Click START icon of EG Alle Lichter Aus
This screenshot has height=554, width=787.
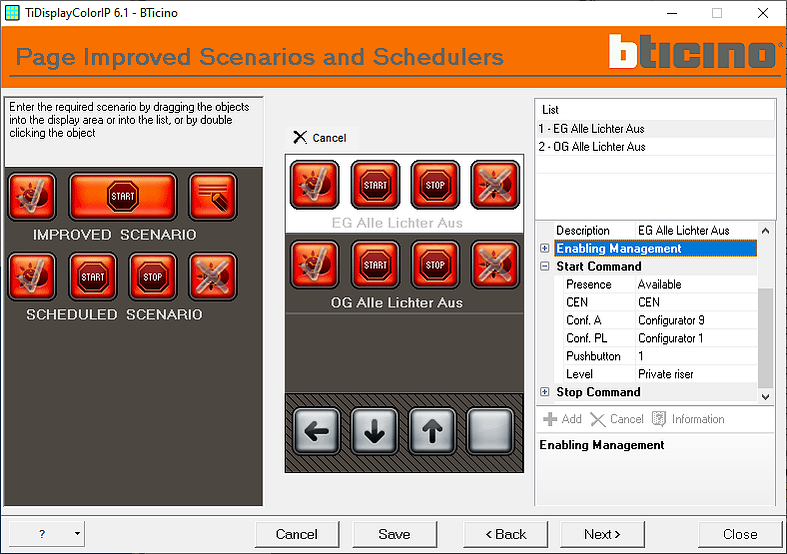pyautogui.click(x=375, y=185)
